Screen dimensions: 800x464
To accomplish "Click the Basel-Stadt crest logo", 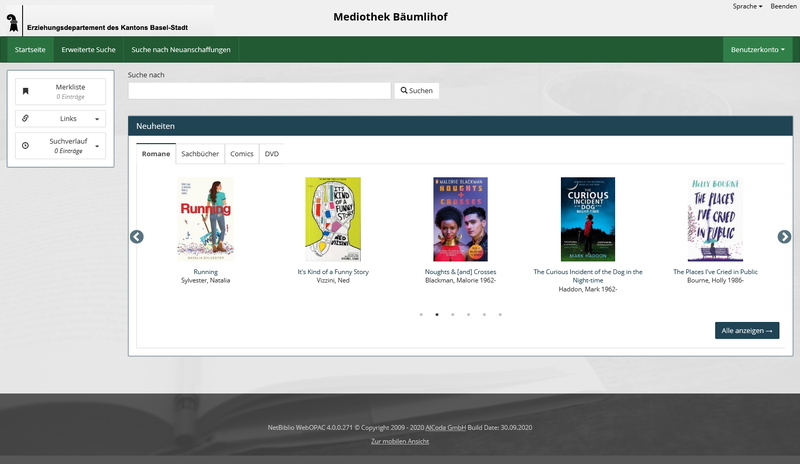I will click(13, 23).
